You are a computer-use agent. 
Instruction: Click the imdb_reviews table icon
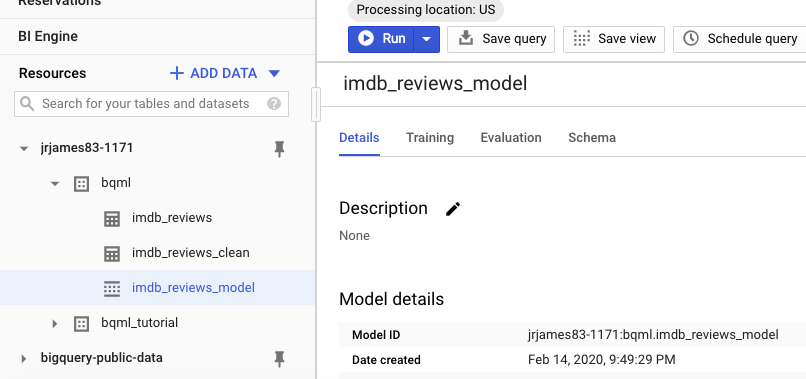point(112,219)
